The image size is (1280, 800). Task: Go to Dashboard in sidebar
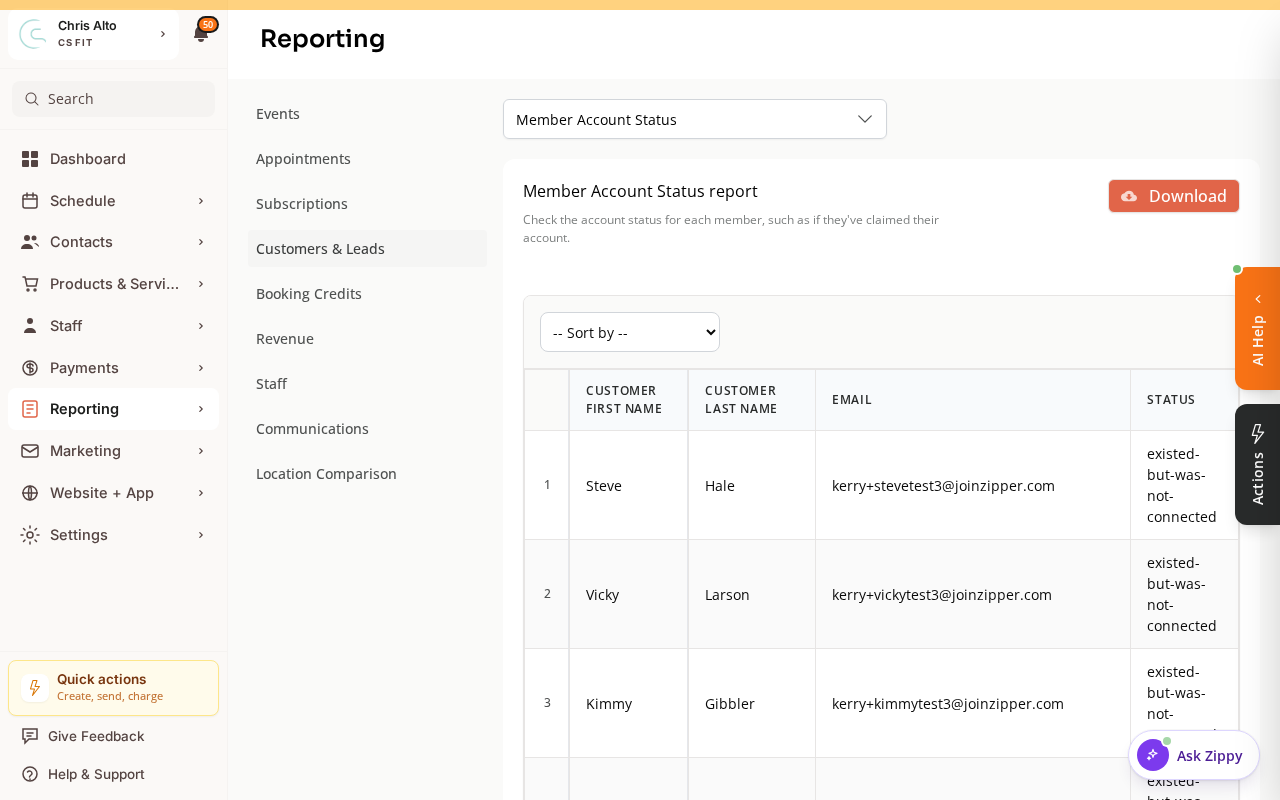[113, 159]
